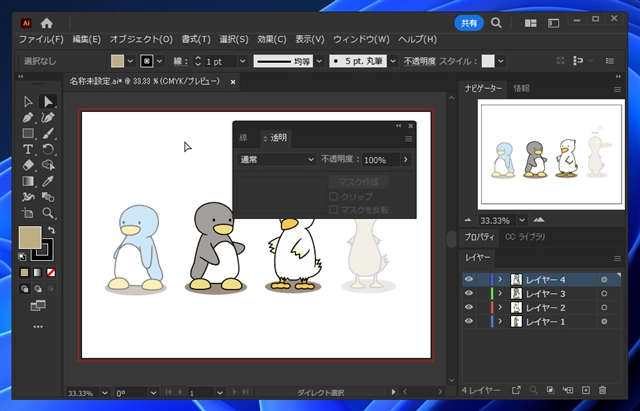Reset to default fill and stroke
Viewport: 640px width, 411px height.
point(22,257)
